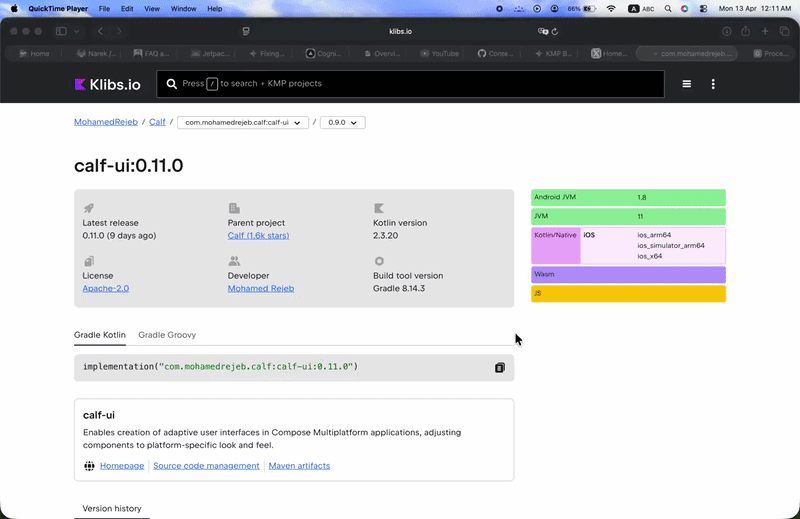Toggle the Safari sidebar button

click(x=61, y=31)
